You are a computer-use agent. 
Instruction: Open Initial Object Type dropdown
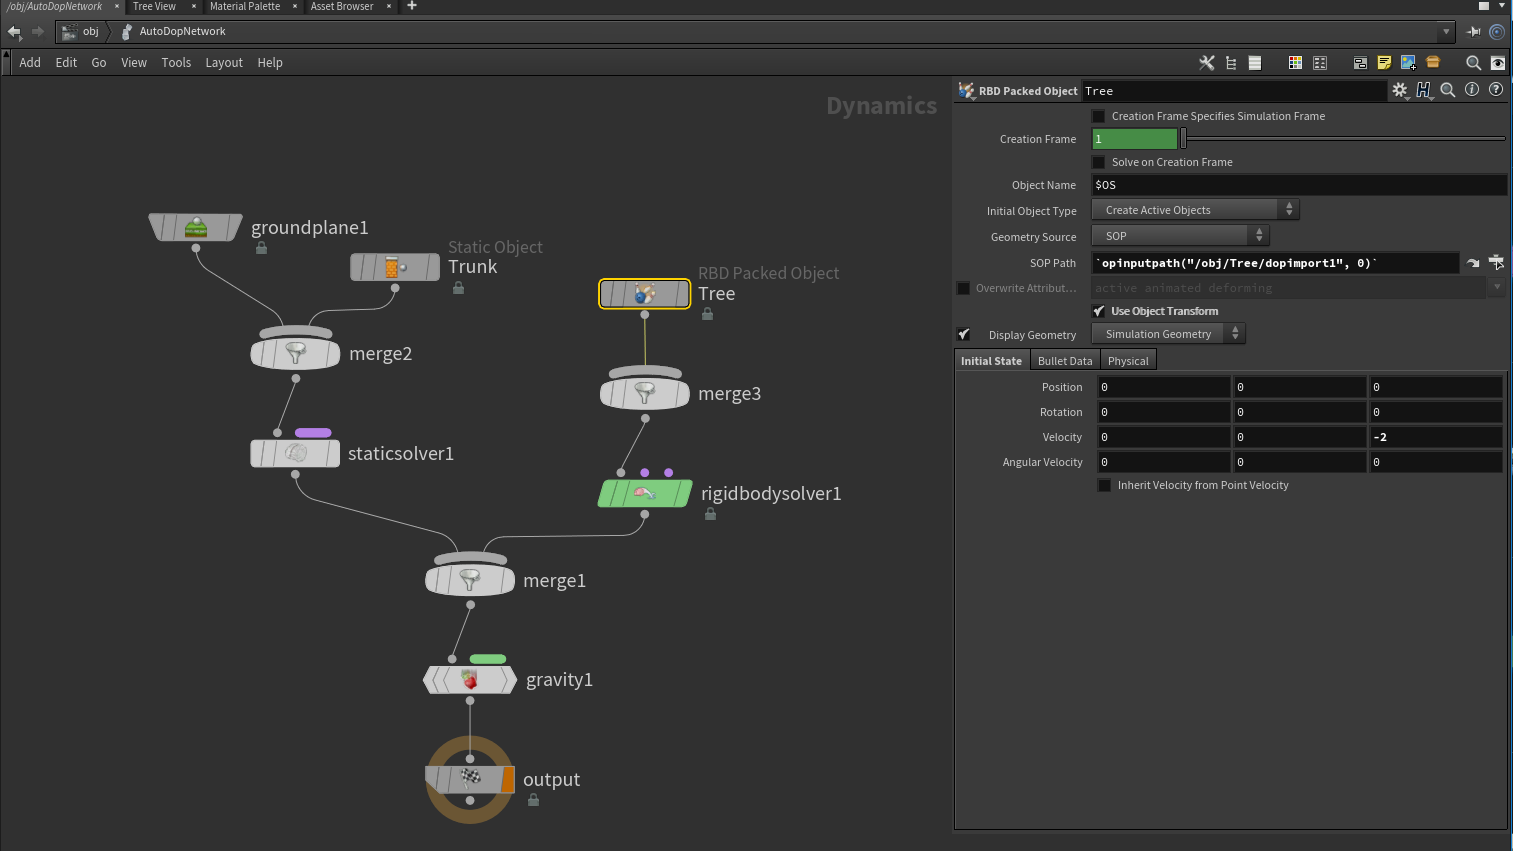(1195, 210)
